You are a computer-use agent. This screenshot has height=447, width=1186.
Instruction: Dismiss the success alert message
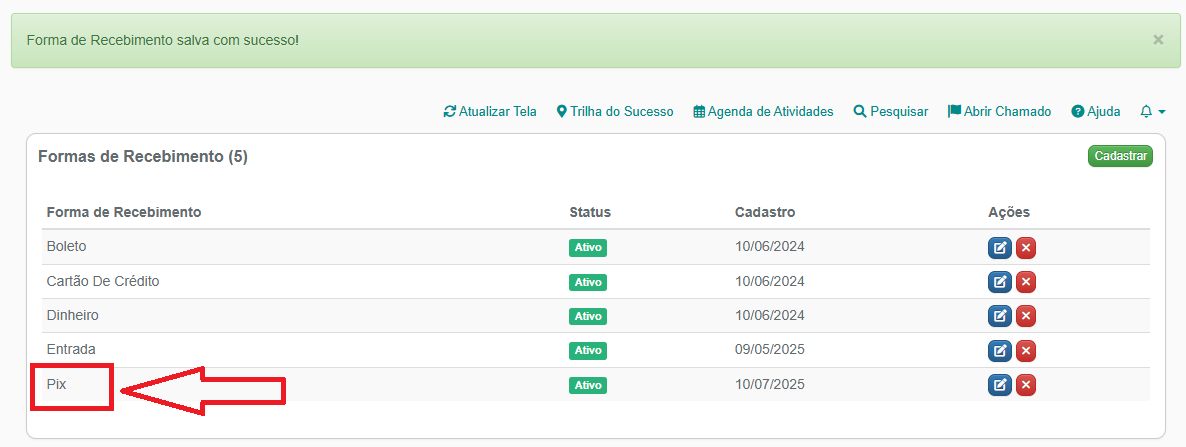(x=1157, y=40)
